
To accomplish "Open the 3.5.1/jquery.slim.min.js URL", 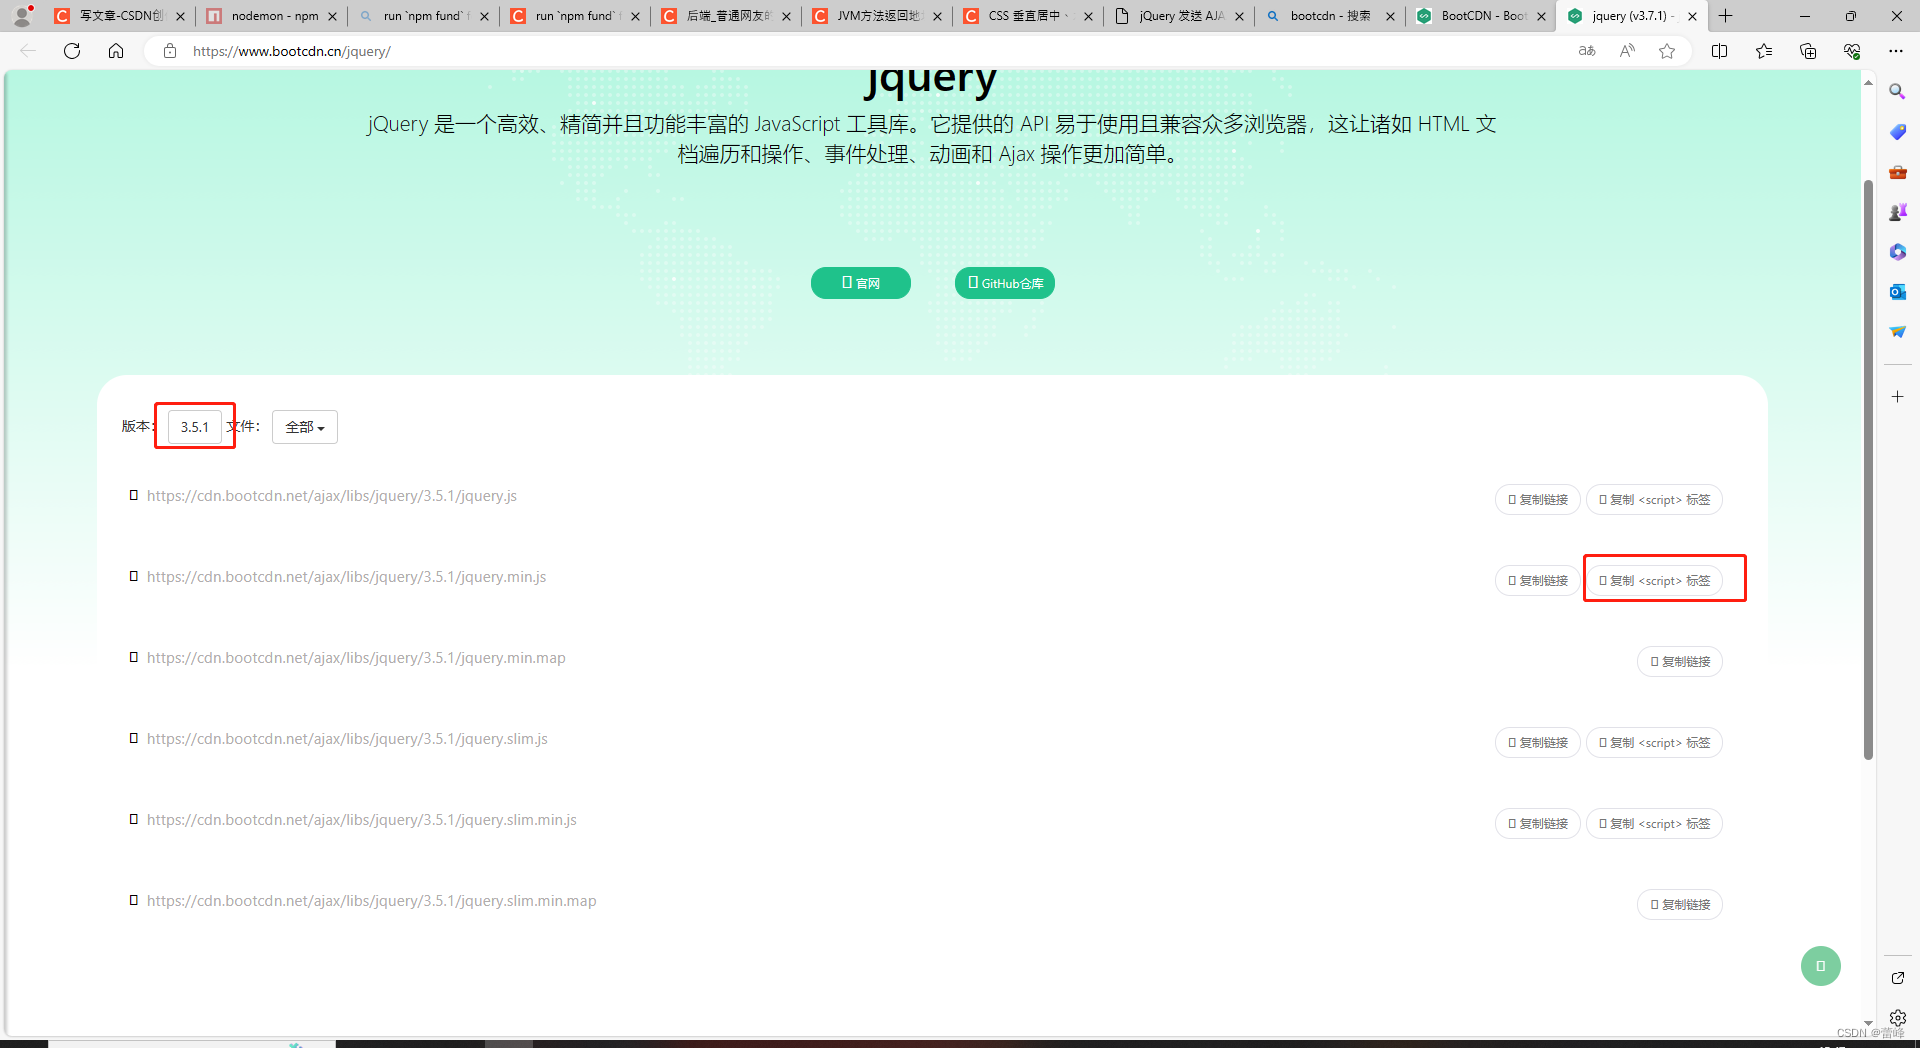I will (x=362, y=820).
